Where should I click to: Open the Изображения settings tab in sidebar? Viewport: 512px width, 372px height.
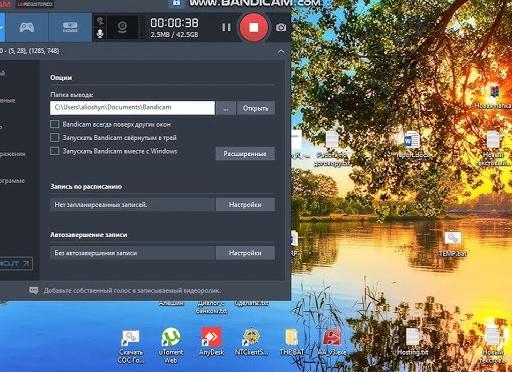pyautogui.click(x=13, y=154)
